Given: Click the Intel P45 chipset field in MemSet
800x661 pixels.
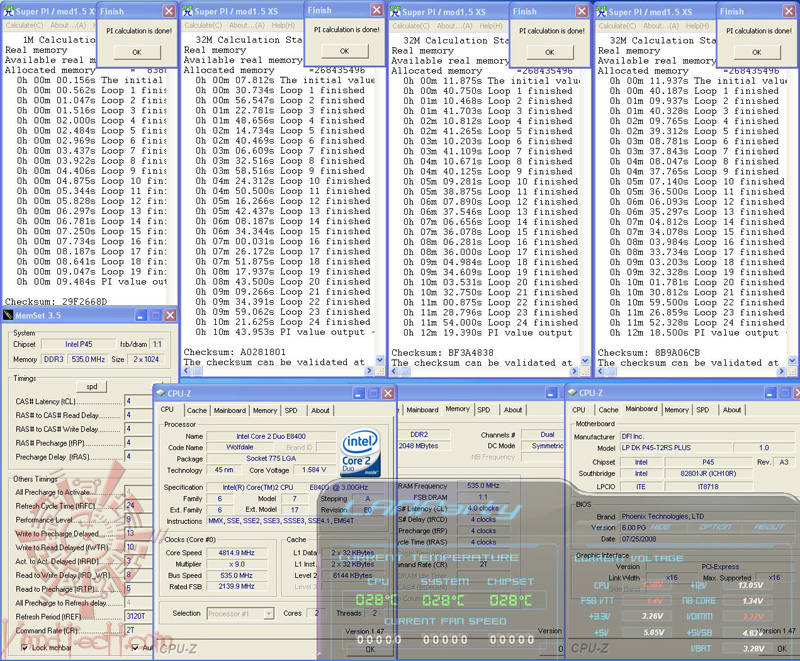Looking at the screenshot, I should [x=79, y=344].
